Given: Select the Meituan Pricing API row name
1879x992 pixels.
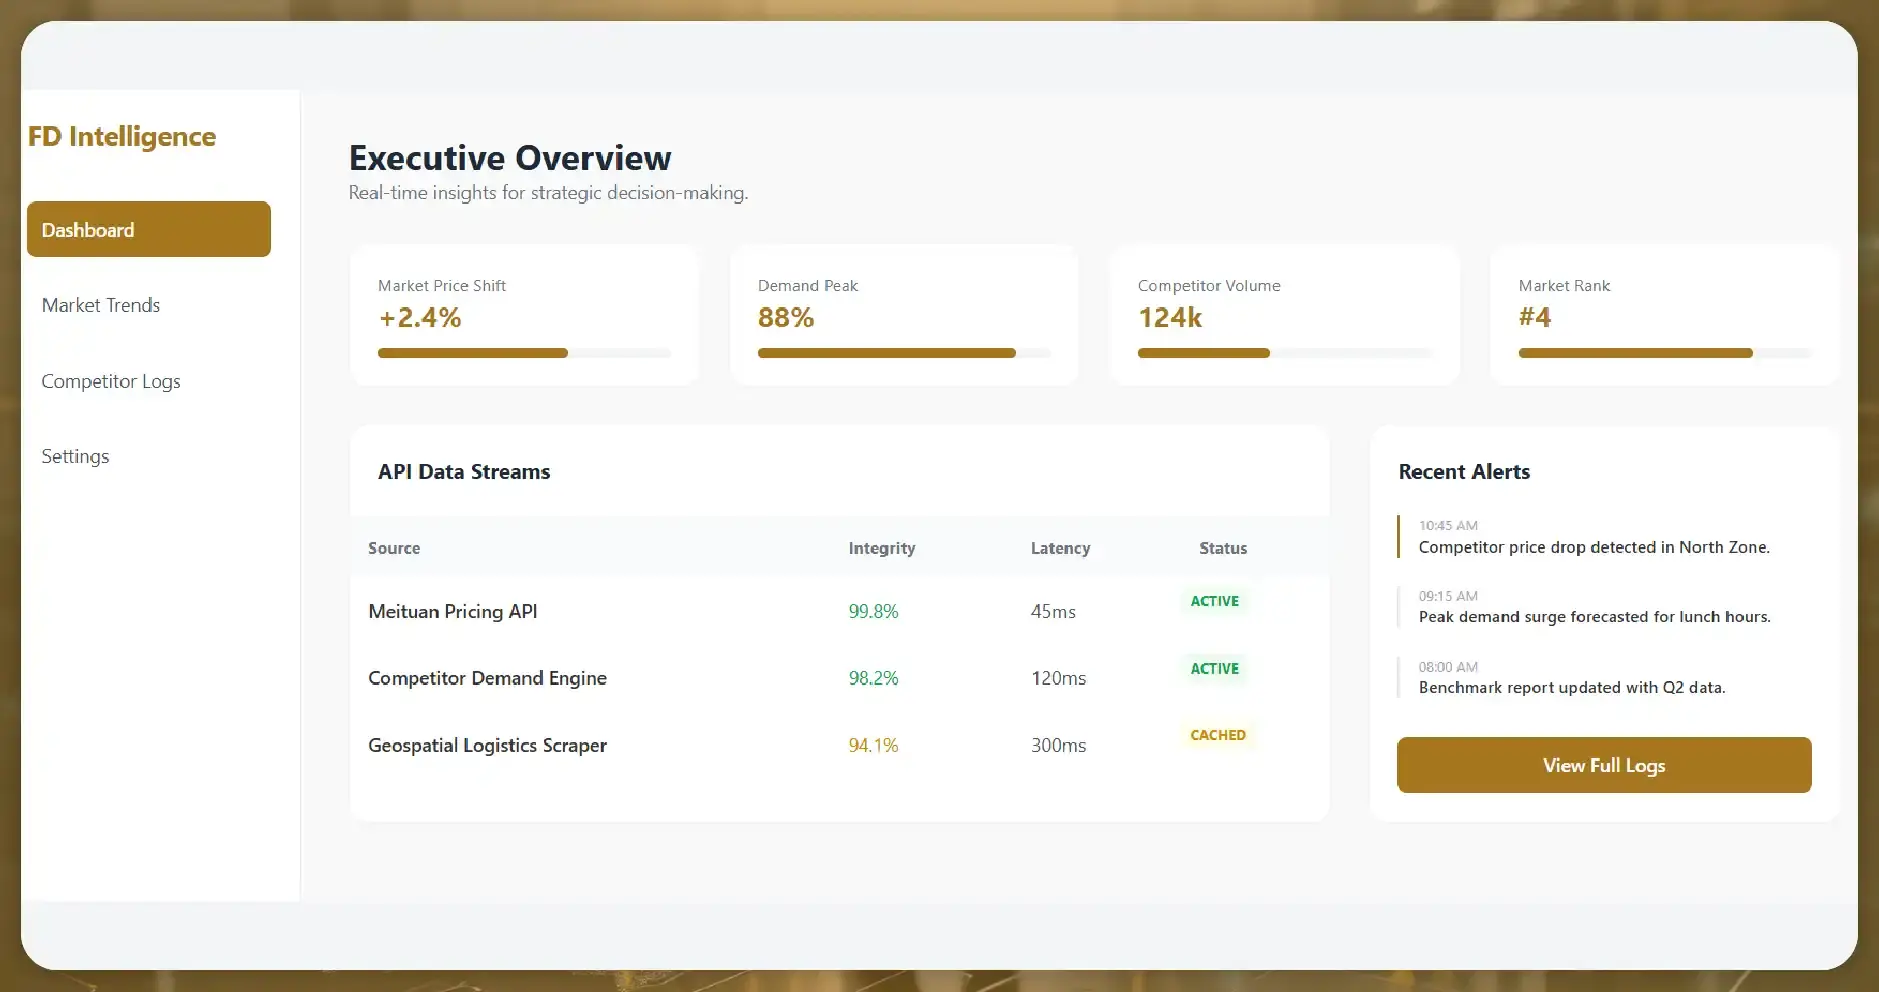Looking at the screenshot, I should pyautogui.click(x=453, y=611).
